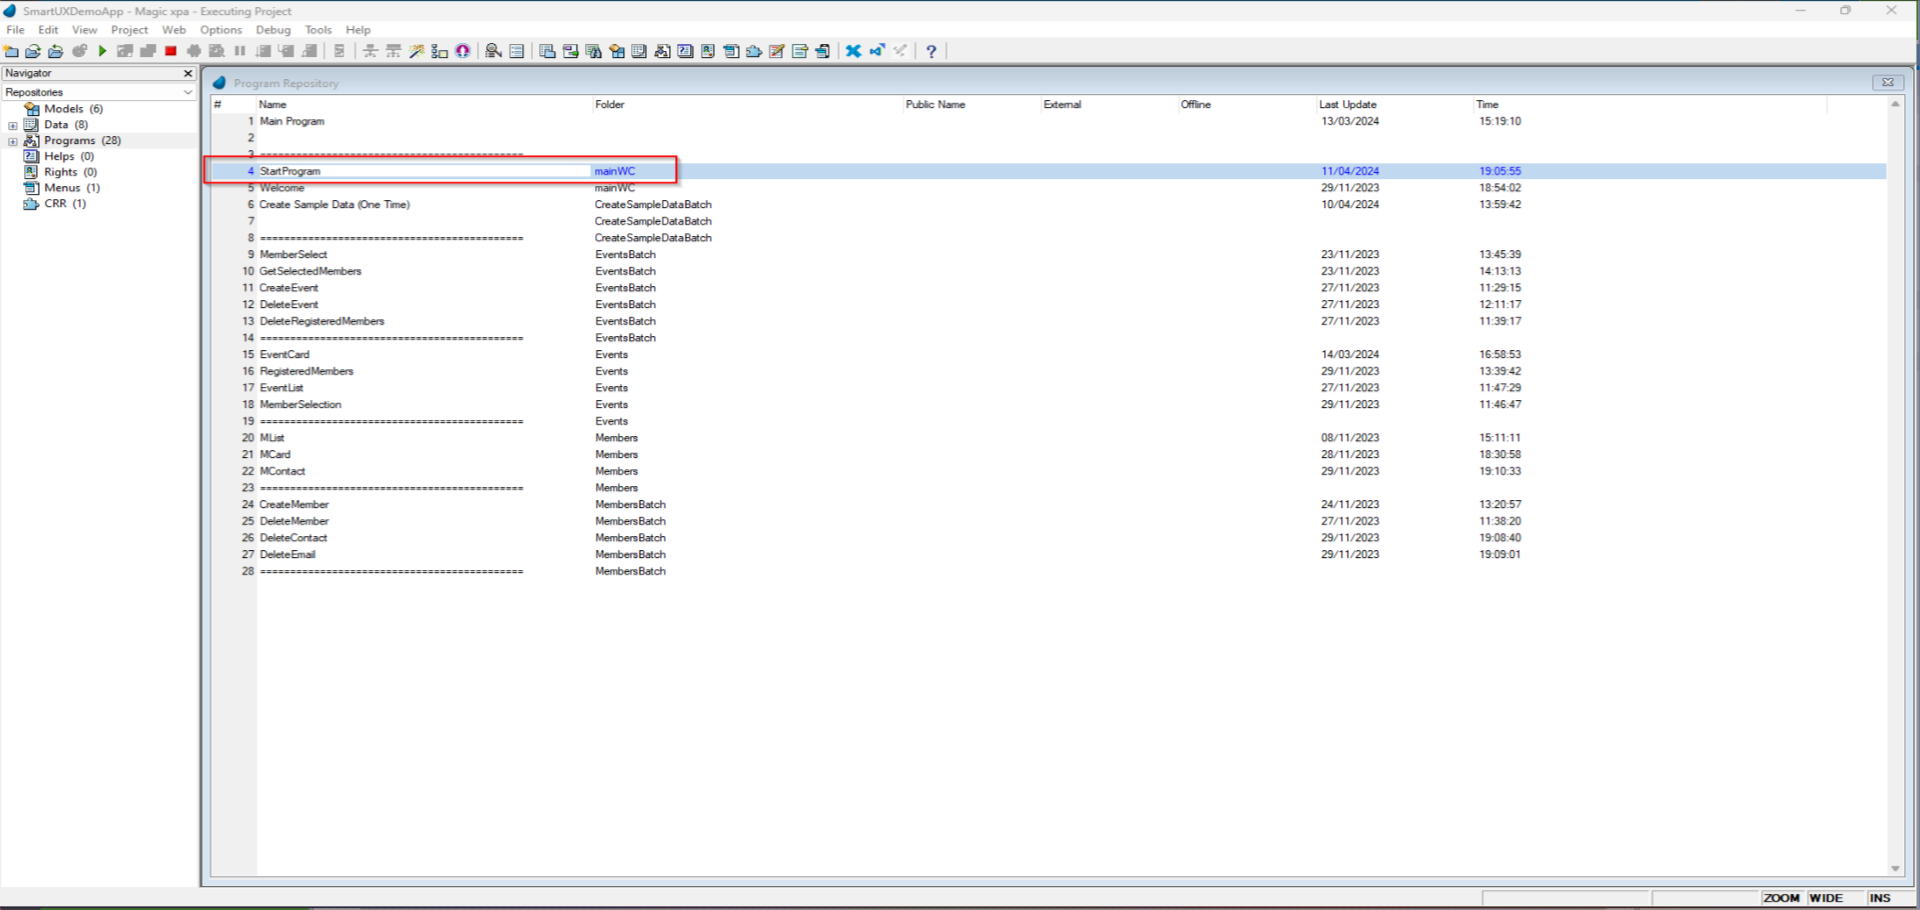The height and width of the screenshot is (910, 1920).
Task: Toggle WIDE mode in the status bar
Action: pos(1829,897)
